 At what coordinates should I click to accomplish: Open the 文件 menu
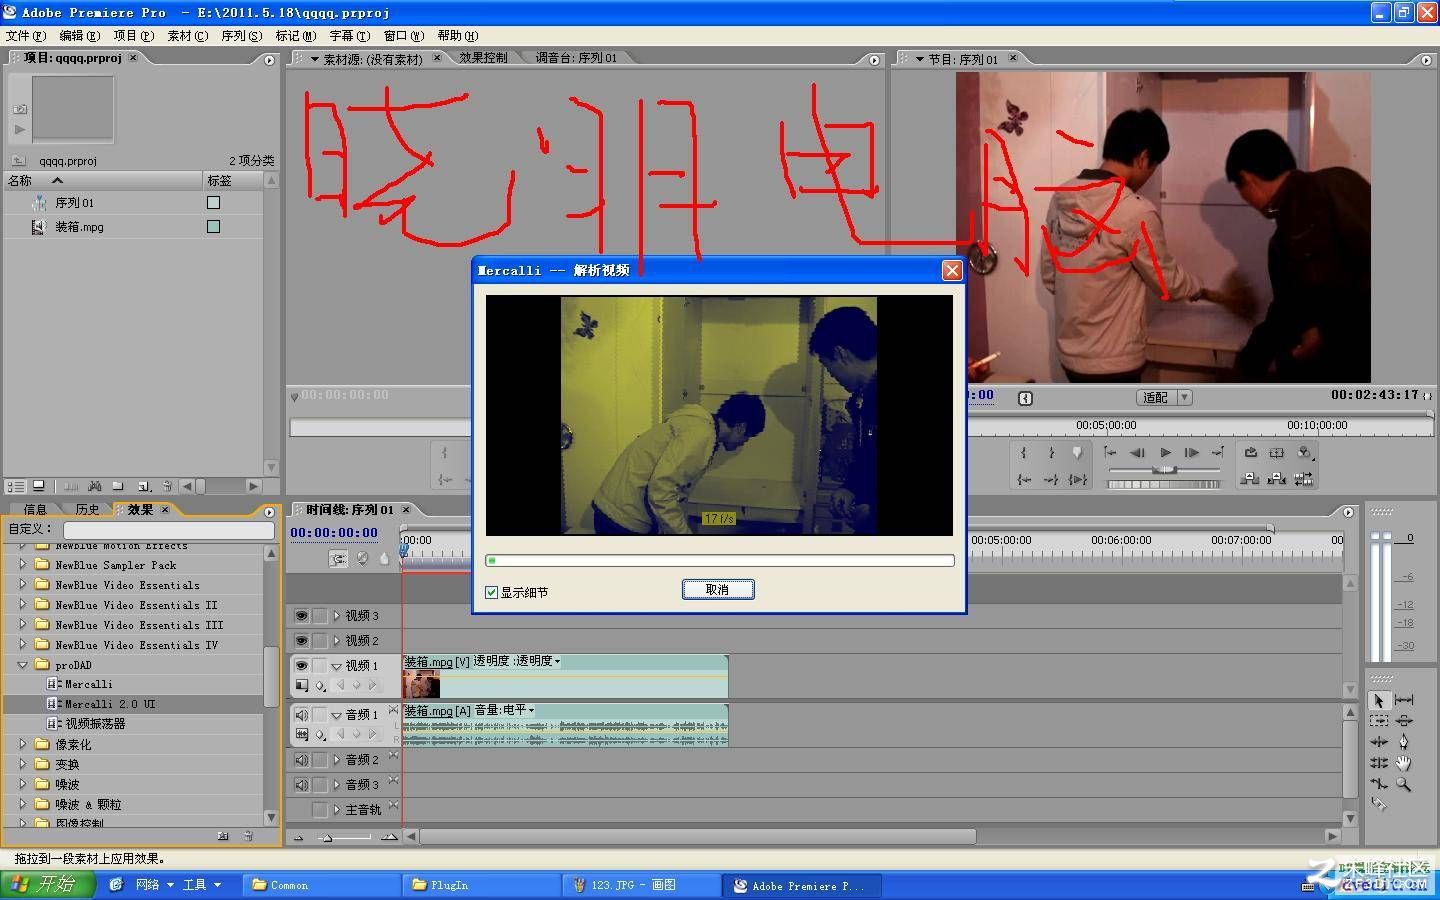25,35
